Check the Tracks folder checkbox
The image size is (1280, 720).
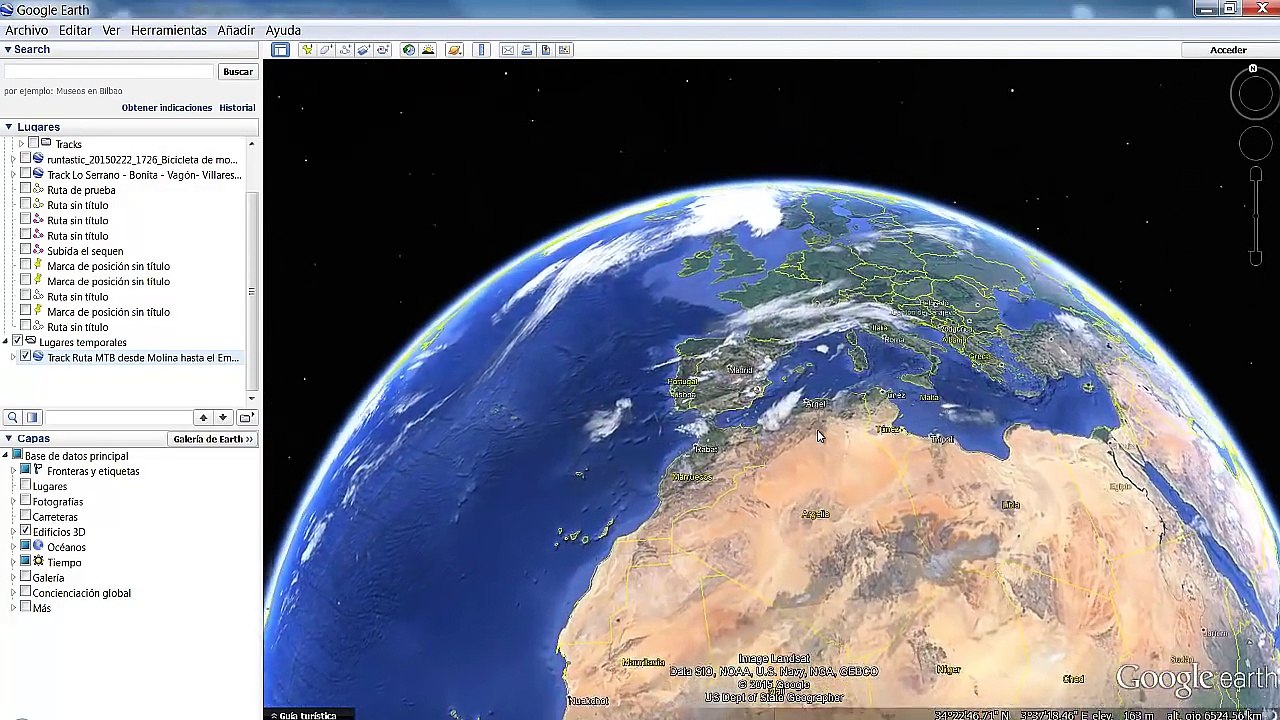(x=33, y=144)
